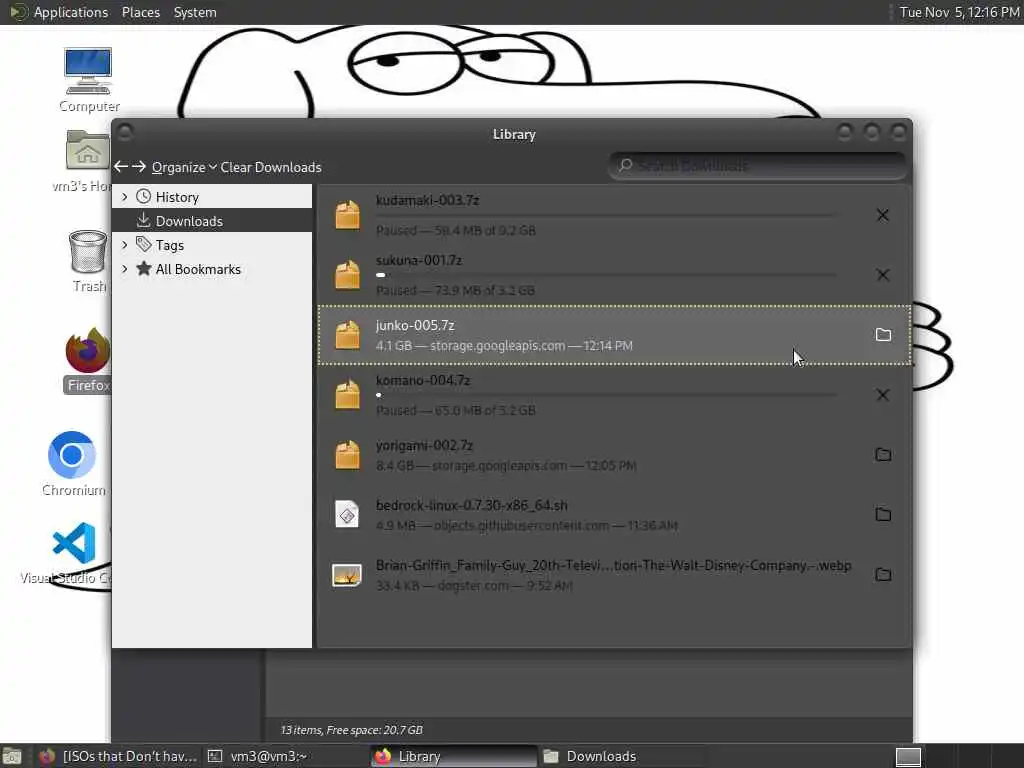Image resolution: width=1024 pixels, height=768 pixels.
Task: Open the Applications menu
Action: click(x=71, y=12)
